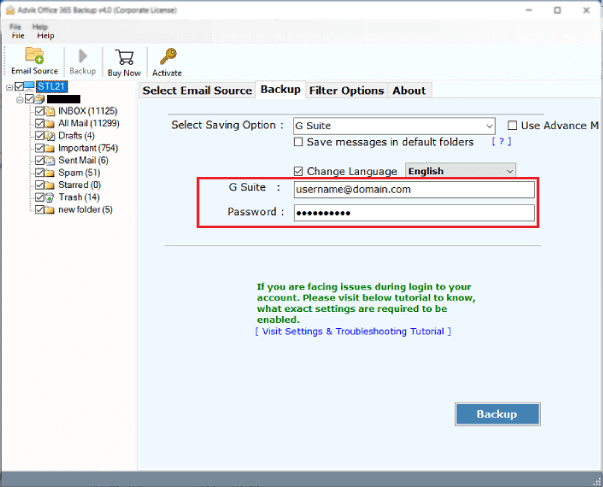Screen dimensions: 603x487
Task: Collapse the STL21 tree node
Action: [9, 88]
